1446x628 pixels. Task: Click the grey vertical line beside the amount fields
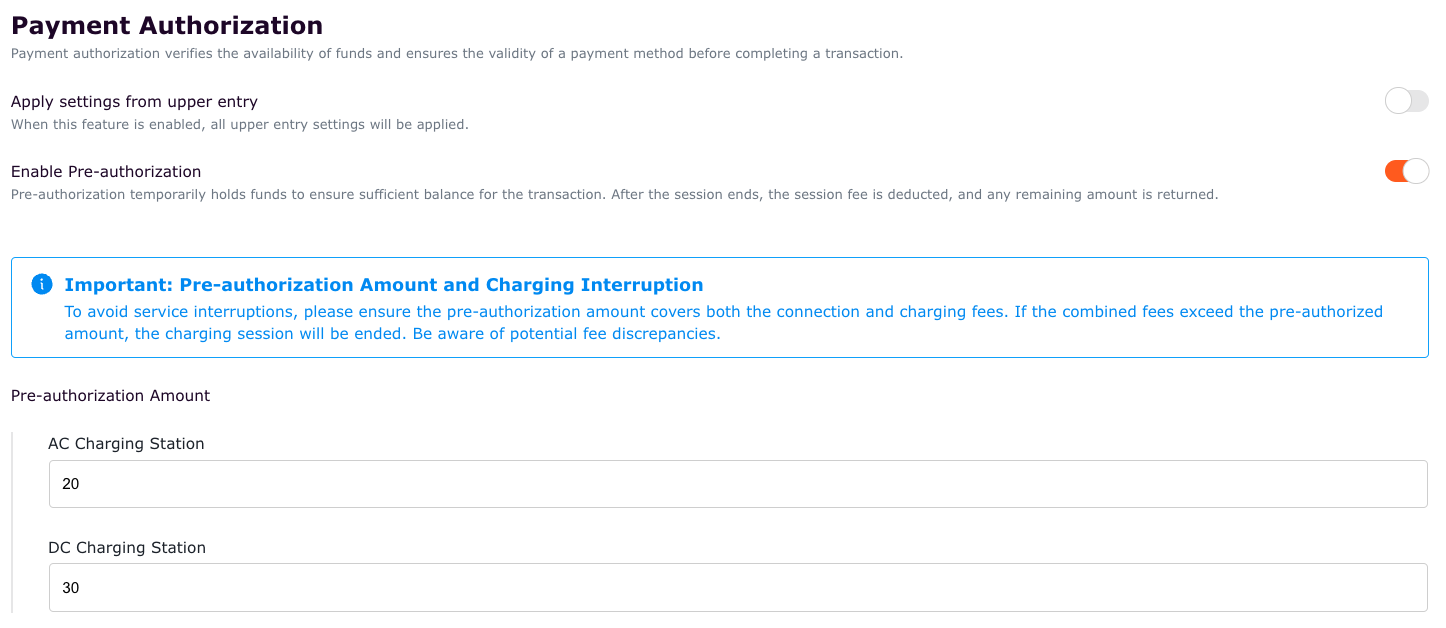[x=12, y=522]
